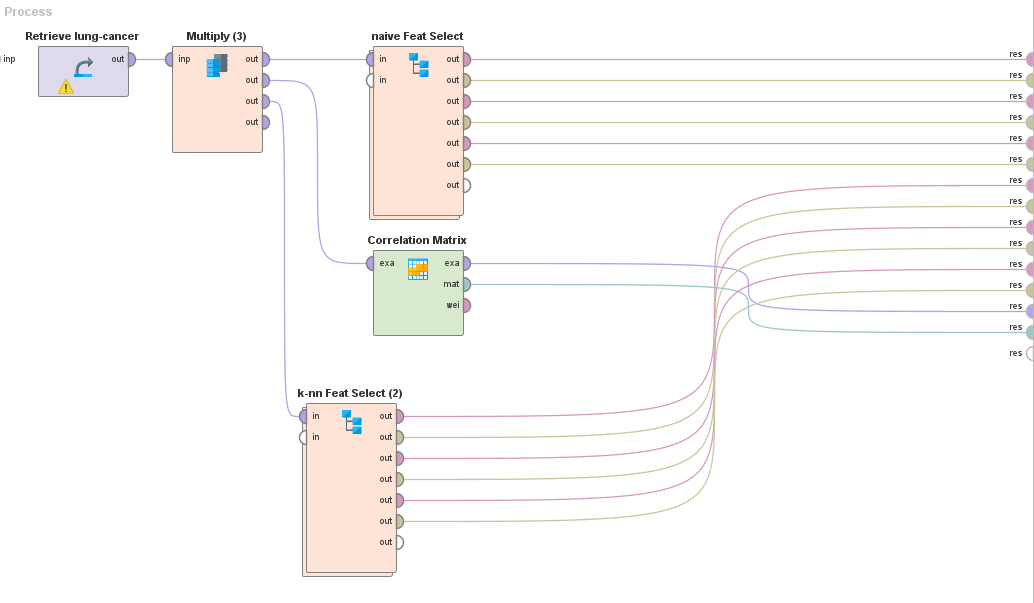This screenshot has width=1034, height=603.
Task: Click the empty bottom out port of naive Feat Select
Action: click(465, 185)
